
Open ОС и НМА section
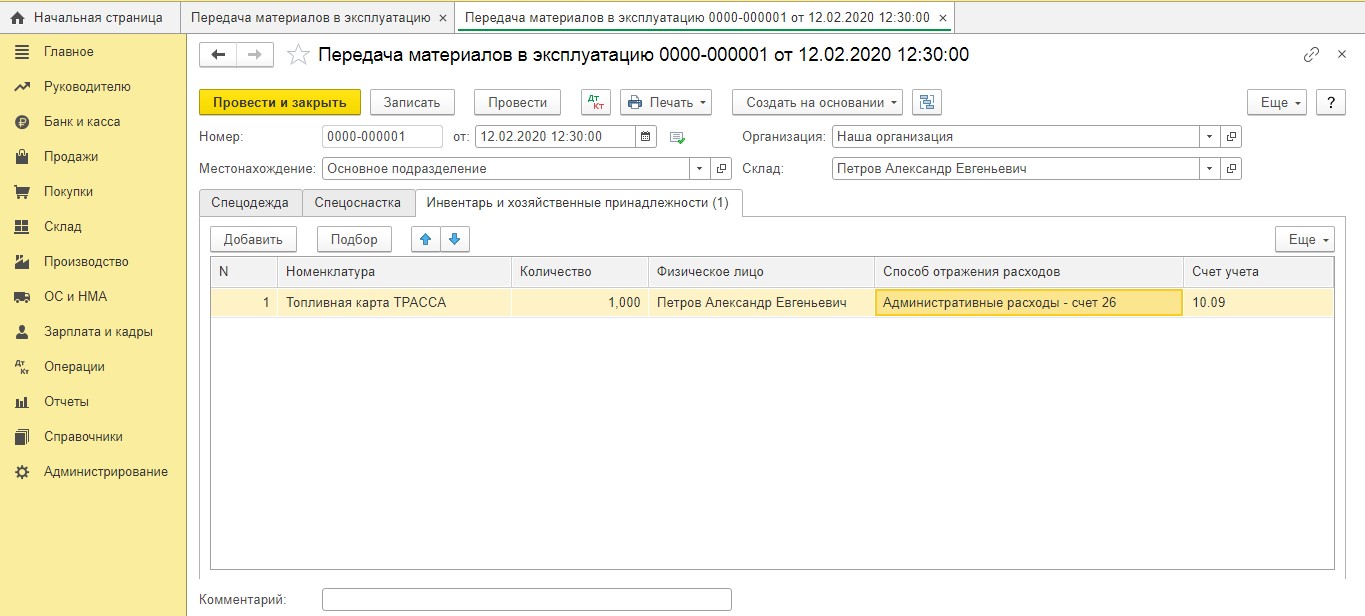click(75, 297)
